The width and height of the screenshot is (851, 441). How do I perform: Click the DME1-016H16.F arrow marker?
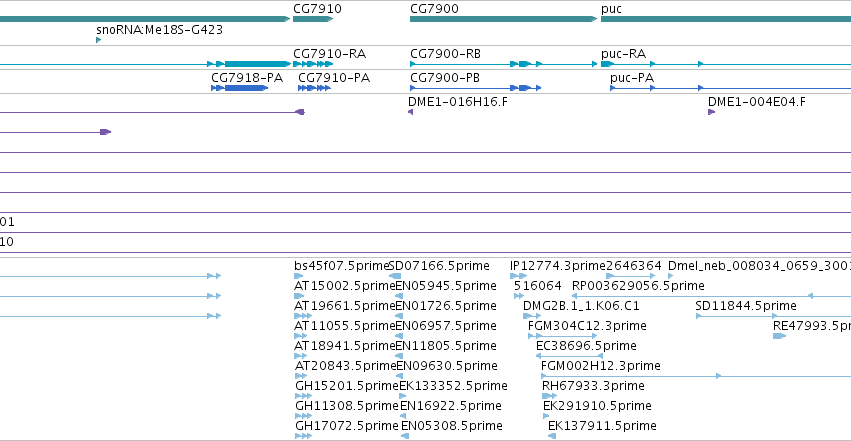(410, 112)
